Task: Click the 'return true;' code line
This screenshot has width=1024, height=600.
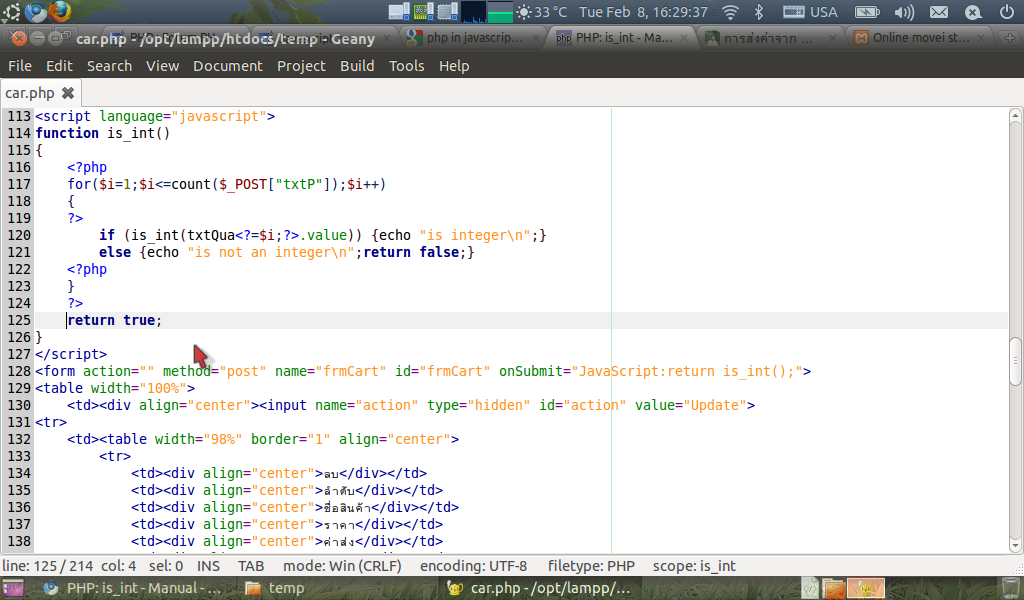Action: tap(114, 320)
